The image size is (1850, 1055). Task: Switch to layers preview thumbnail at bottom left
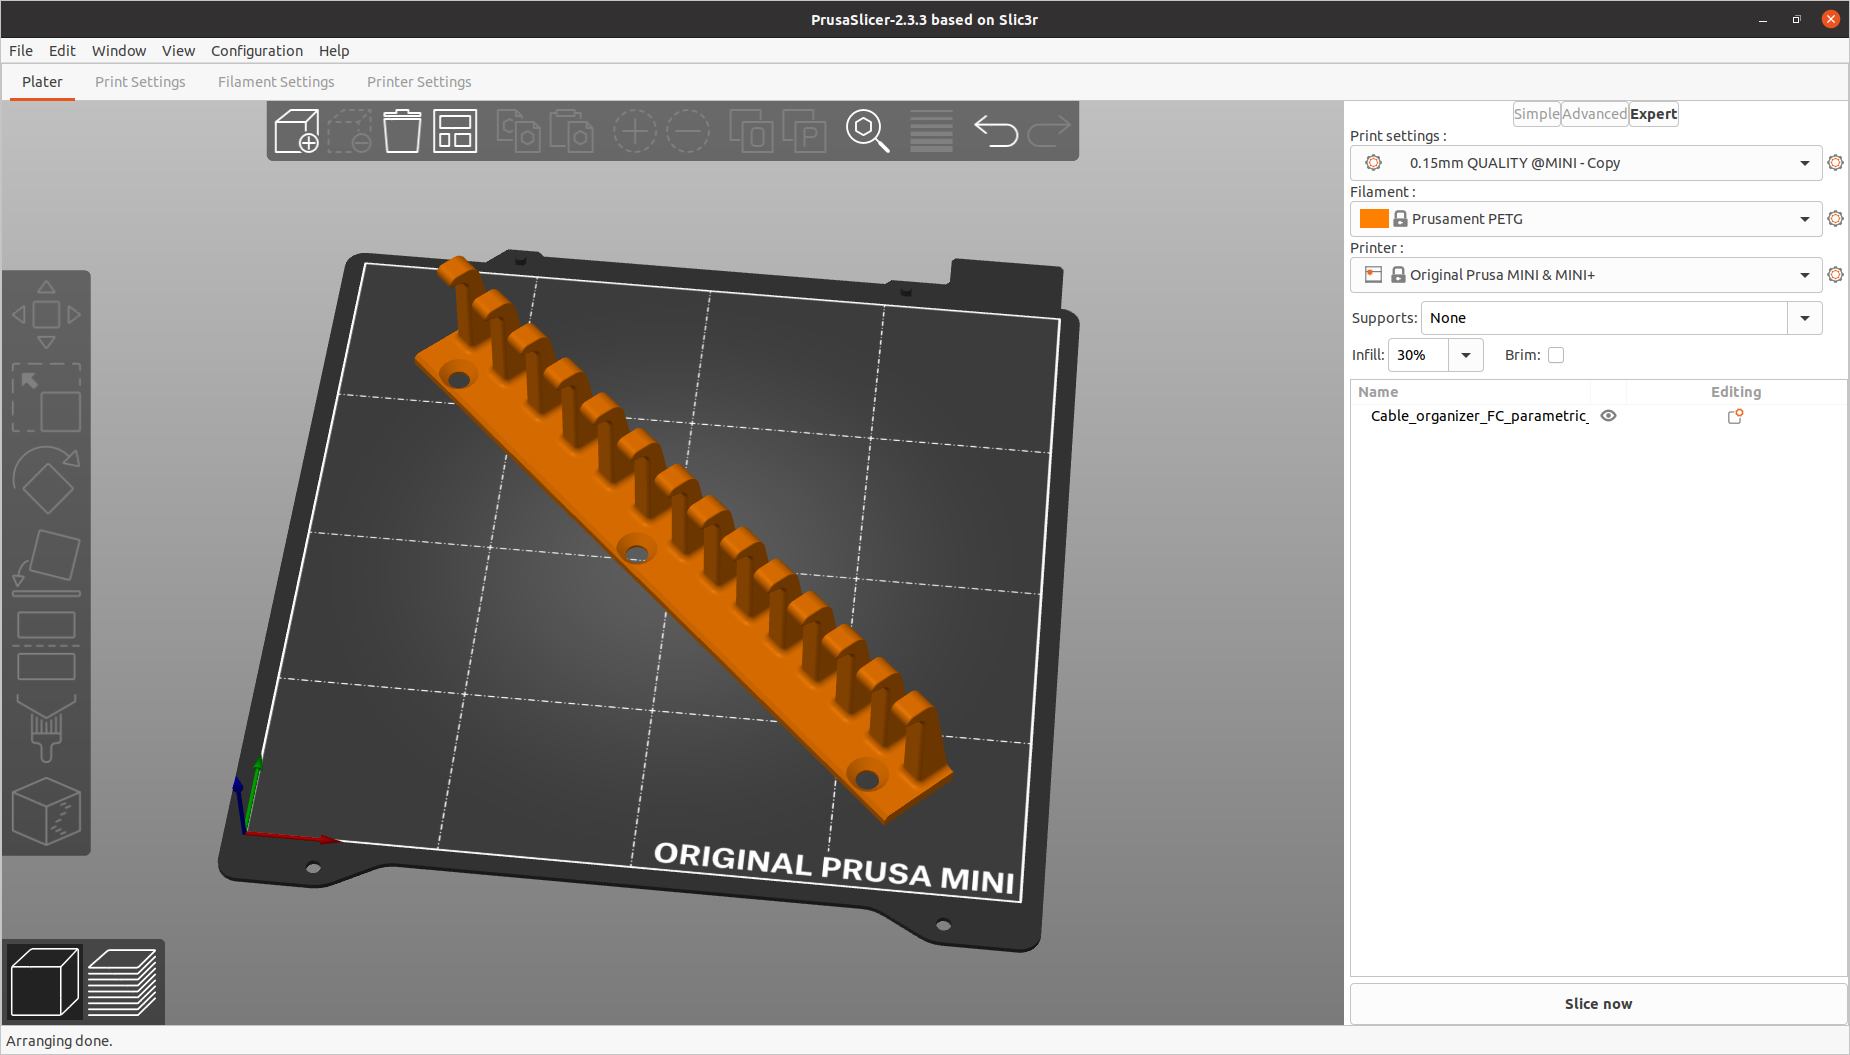(123, 982)
